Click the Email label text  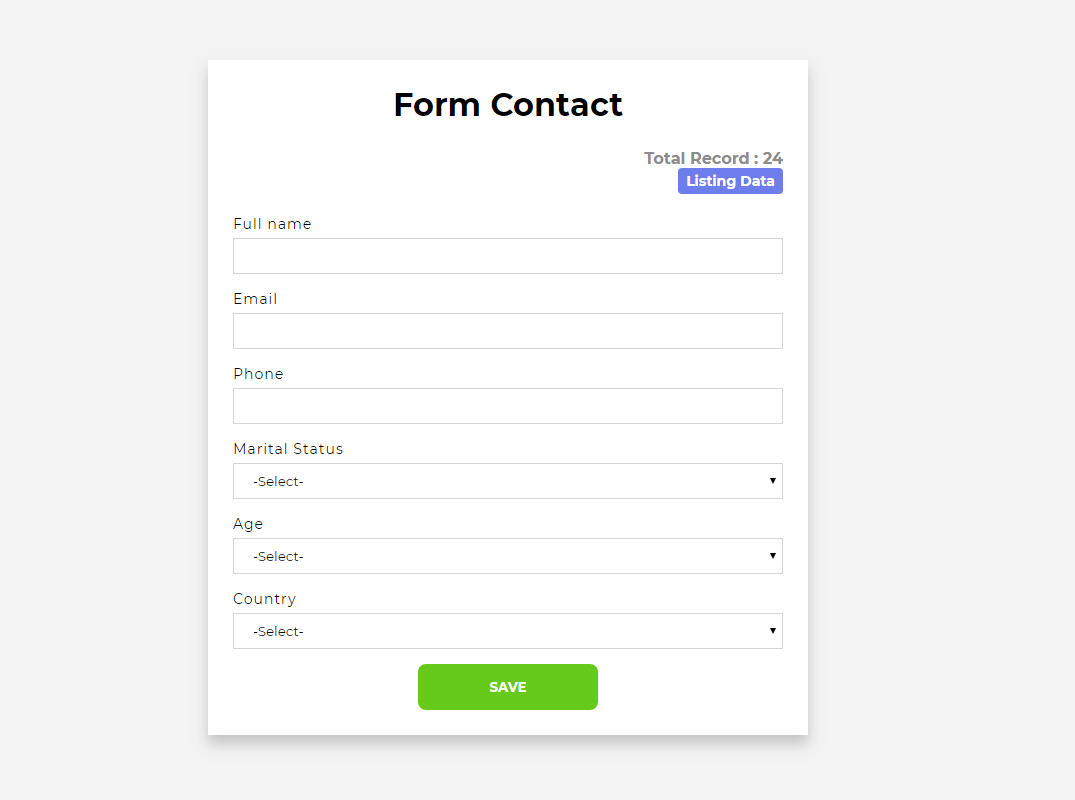pyautogui.click(x=255, y=299)
